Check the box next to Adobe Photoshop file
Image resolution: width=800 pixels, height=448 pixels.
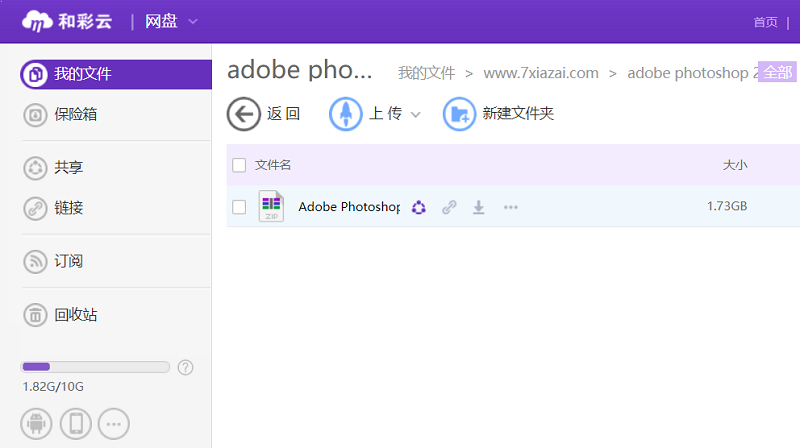click(239, 207)
